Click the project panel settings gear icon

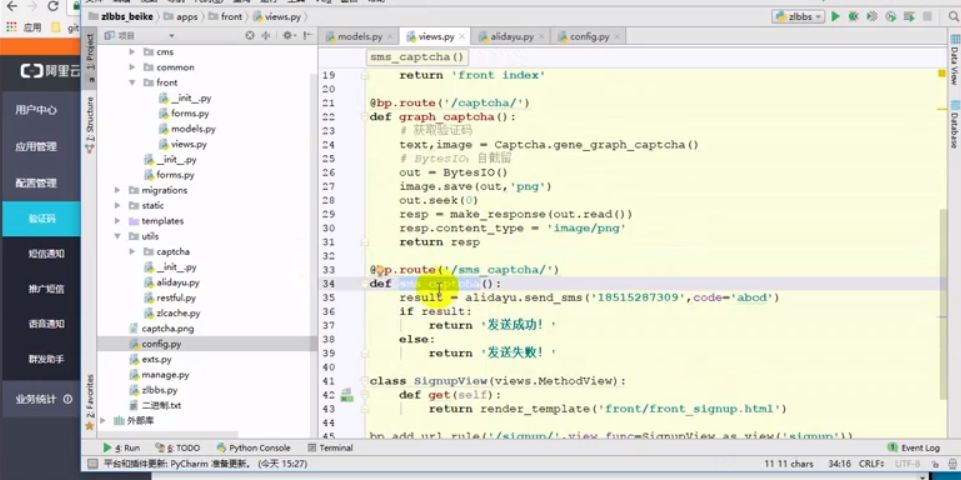click(x=288, y=35)
